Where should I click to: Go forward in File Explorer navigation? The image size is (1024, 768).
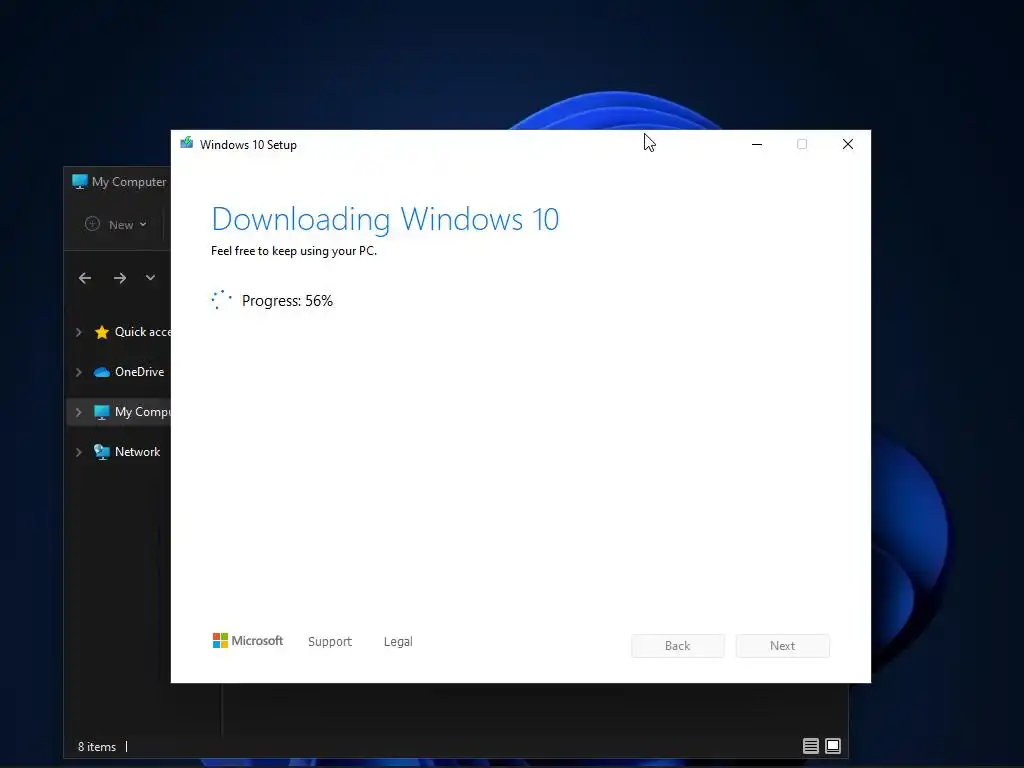click(120, 278)
